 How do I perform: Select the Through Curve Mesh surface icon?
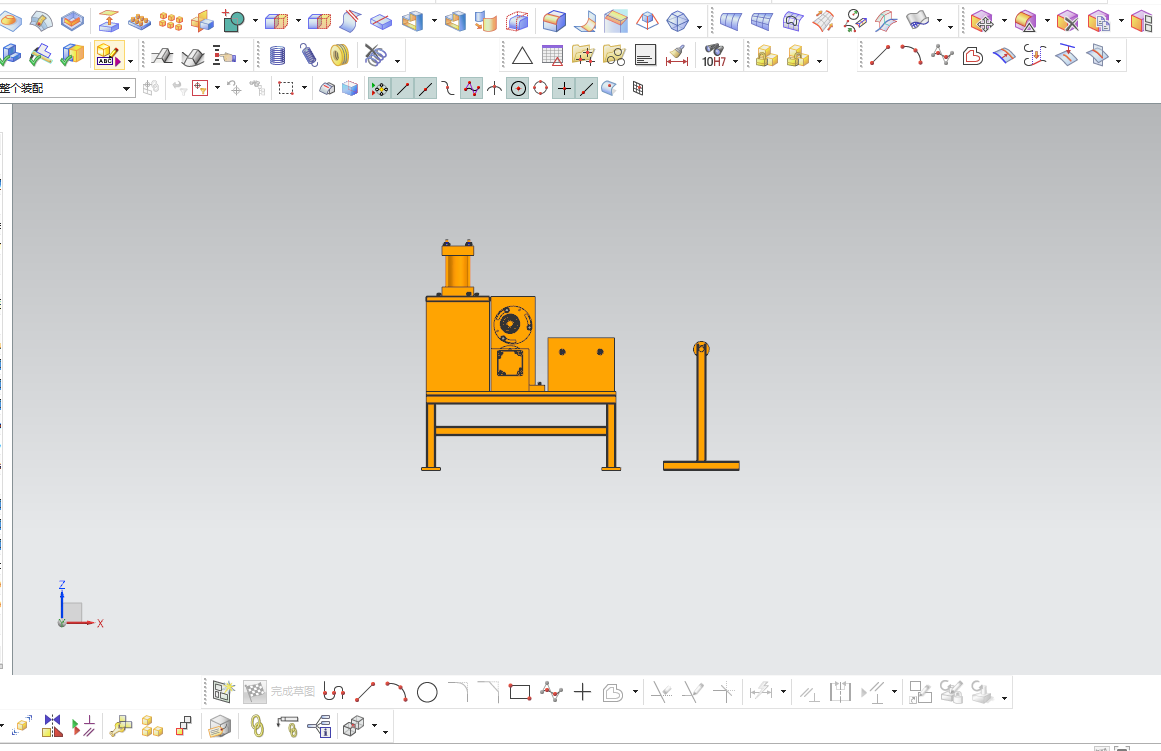761,21
